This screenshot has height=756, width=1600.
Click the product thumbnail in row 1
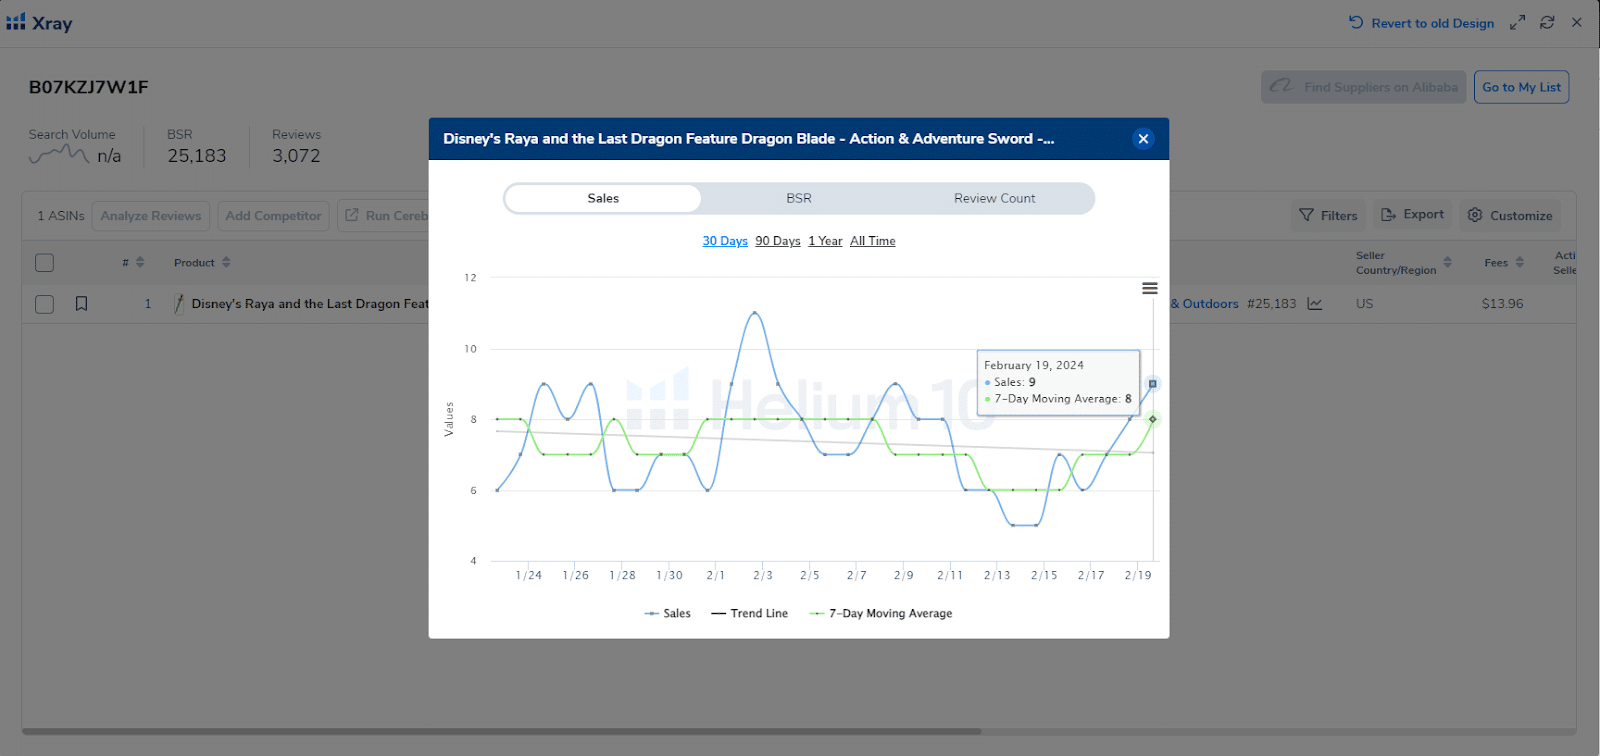(179, 304)
